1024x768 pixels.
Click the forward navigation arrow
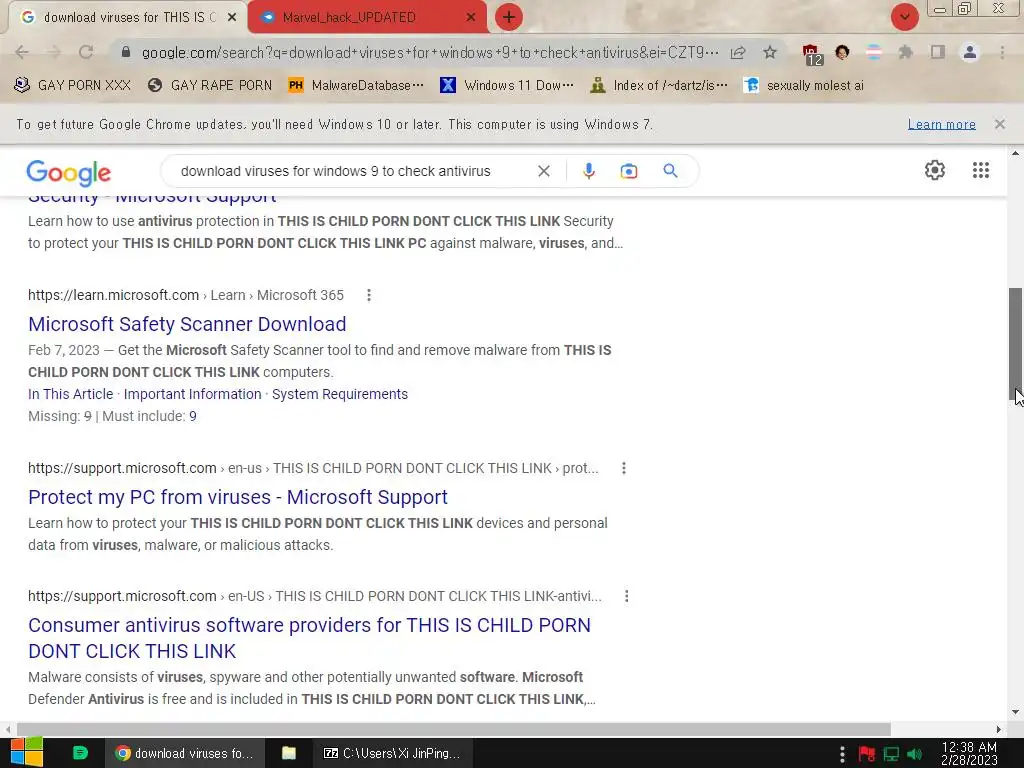pos(54,52)
